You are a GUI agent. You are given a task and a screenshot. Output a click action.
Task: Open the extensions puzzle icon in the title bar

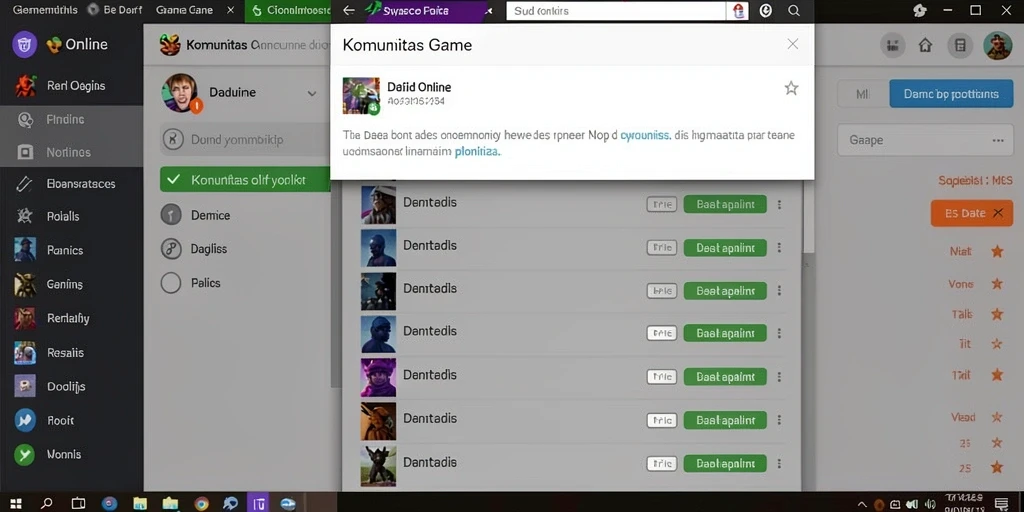coord(920,10)
